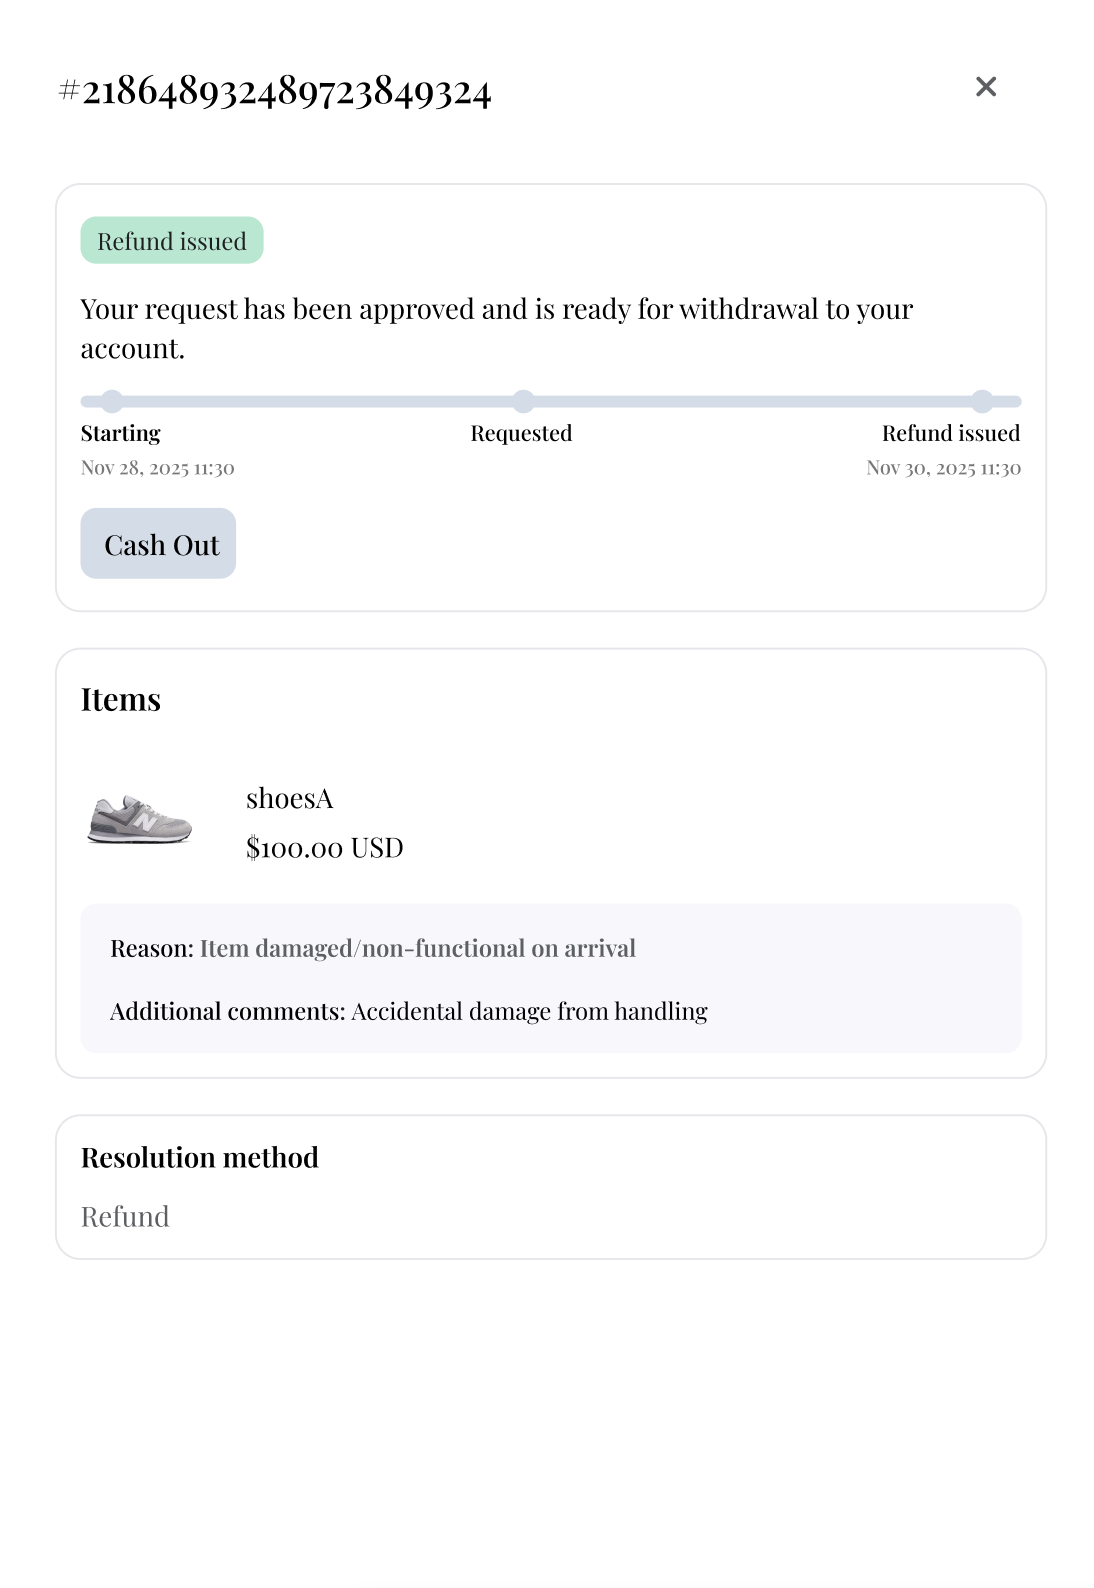Select the Starting step dot on progress bar

(x=112, y=402)
